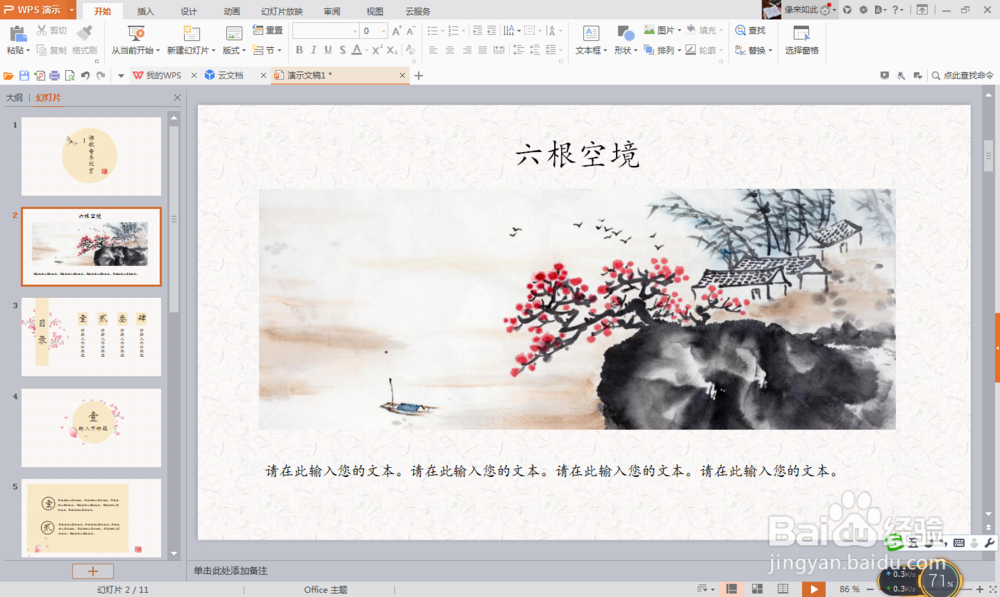
Task: Switch to Reading view icon in status bar
Action: pos(783,589)
